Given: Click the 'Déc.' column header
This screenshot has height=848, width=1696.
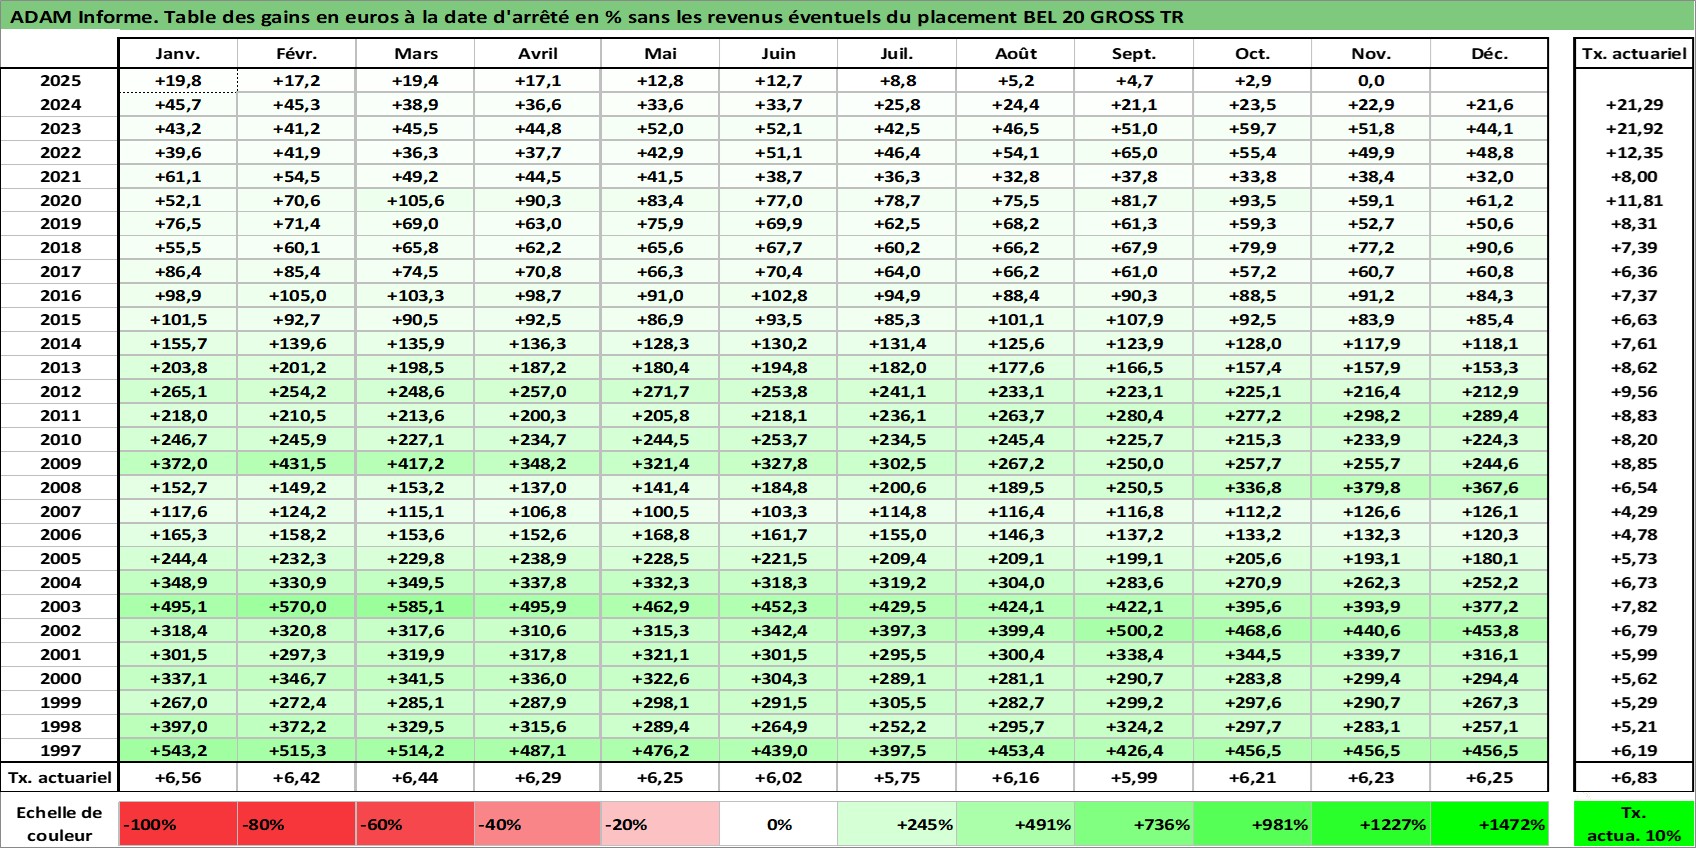Looking at the screenshot, I should pyautogui.click(x=1489, y=54).
